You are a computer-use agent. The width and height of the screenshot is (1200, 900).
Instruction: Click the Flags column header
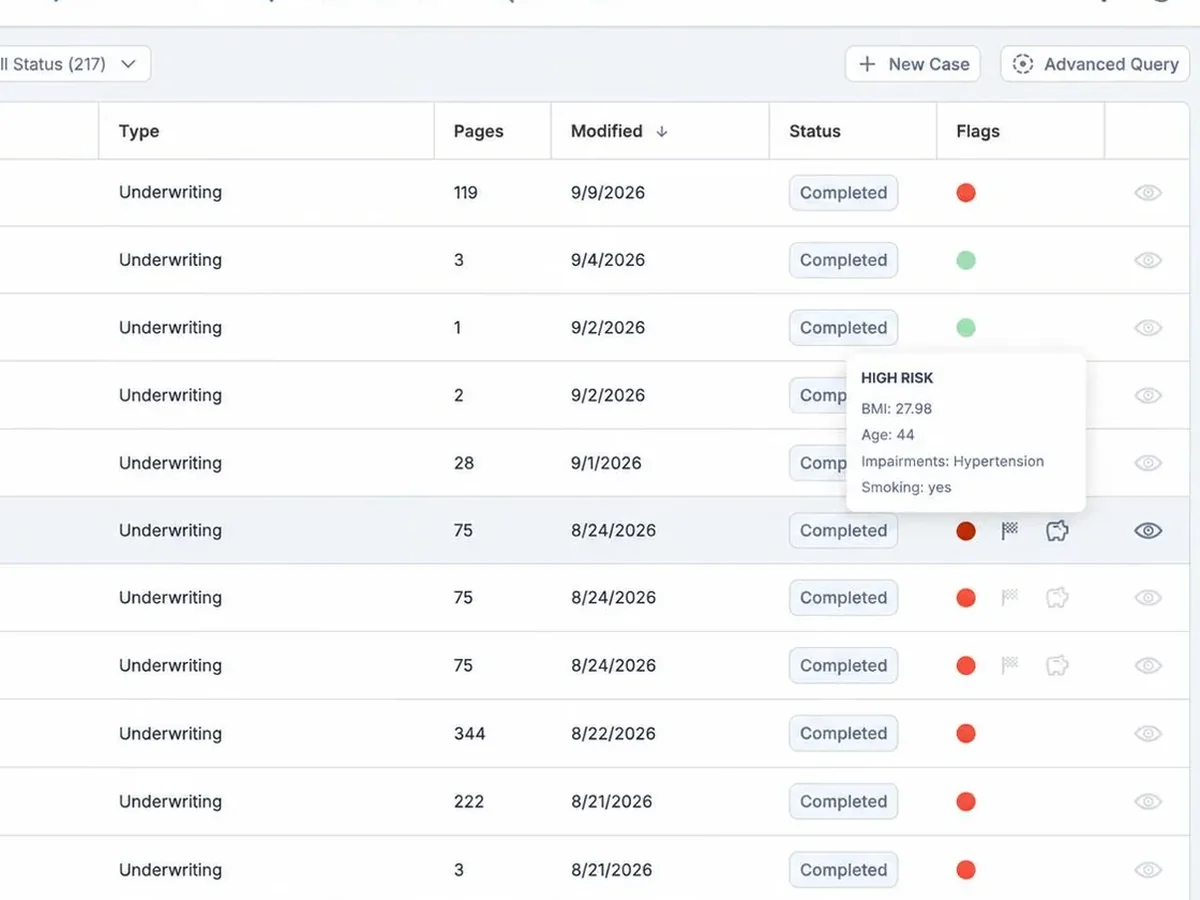(x=977, y=131)
